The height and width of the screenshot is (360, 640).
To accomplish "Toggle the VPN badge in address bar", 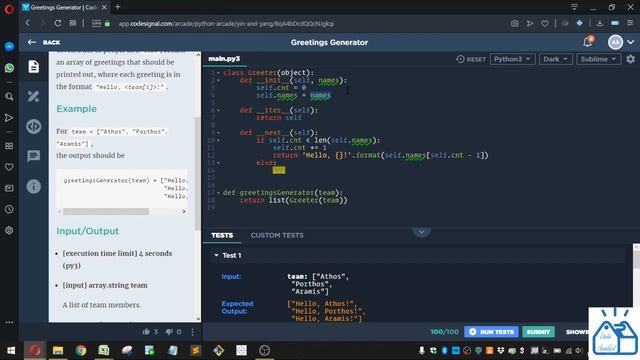I will click(x=96, y=24).
